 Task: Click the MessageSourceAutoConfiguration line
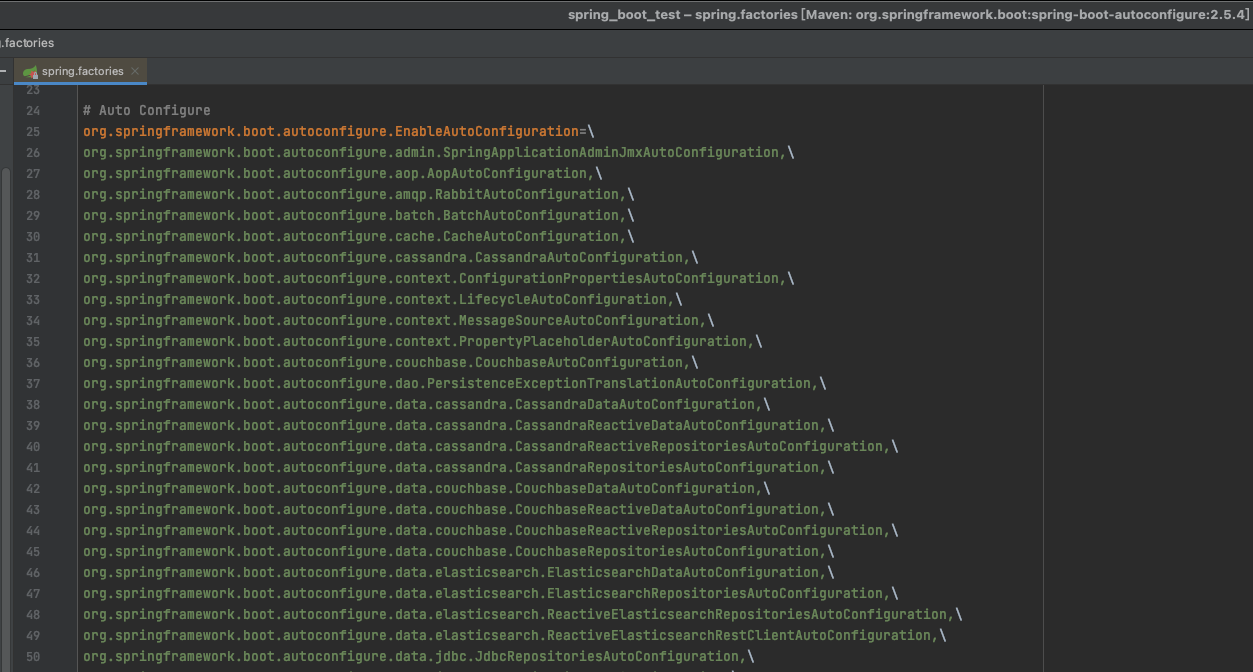pos(399,320)
